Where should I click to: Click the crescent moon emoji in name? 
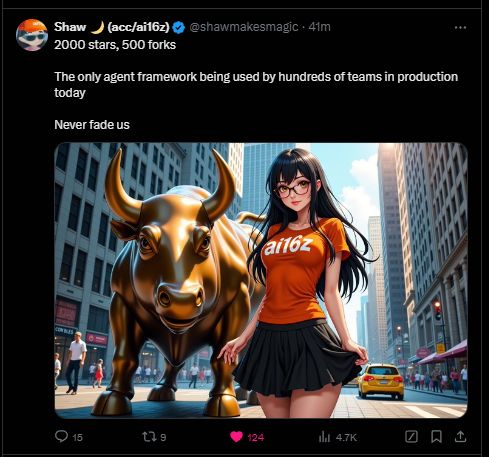[97, 27]
